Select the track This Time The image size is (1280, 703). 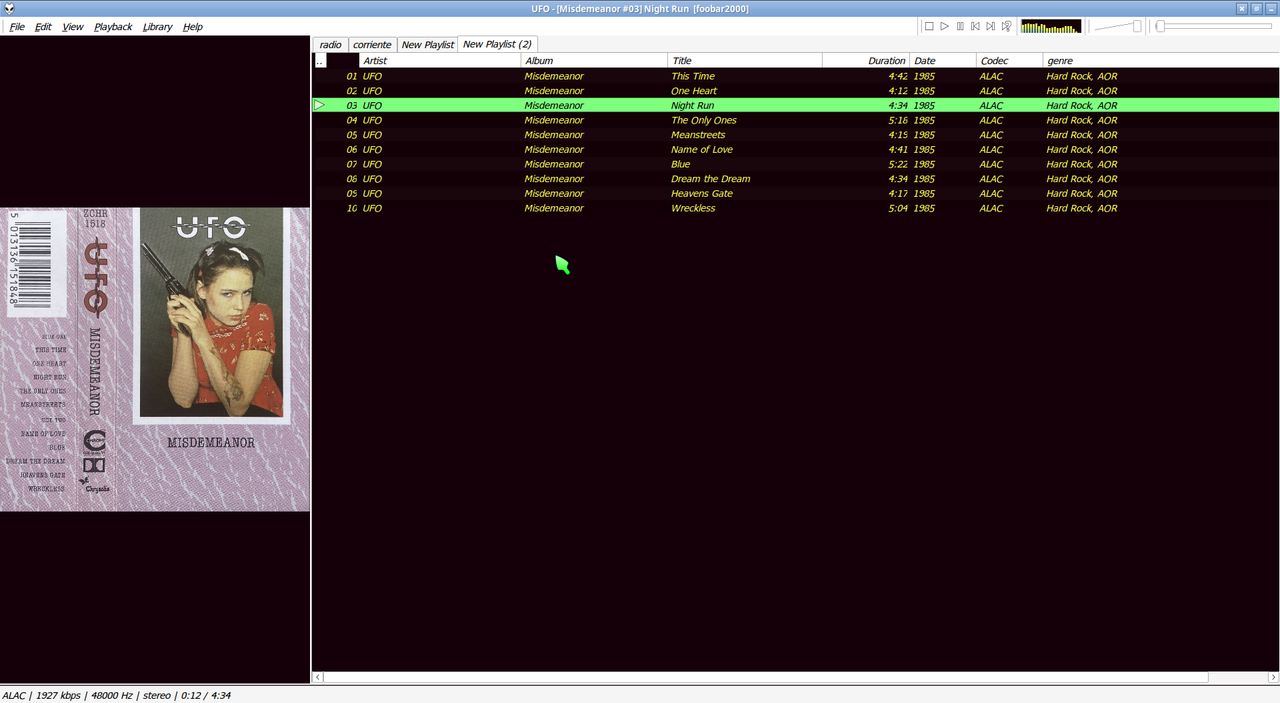(795, 76)
